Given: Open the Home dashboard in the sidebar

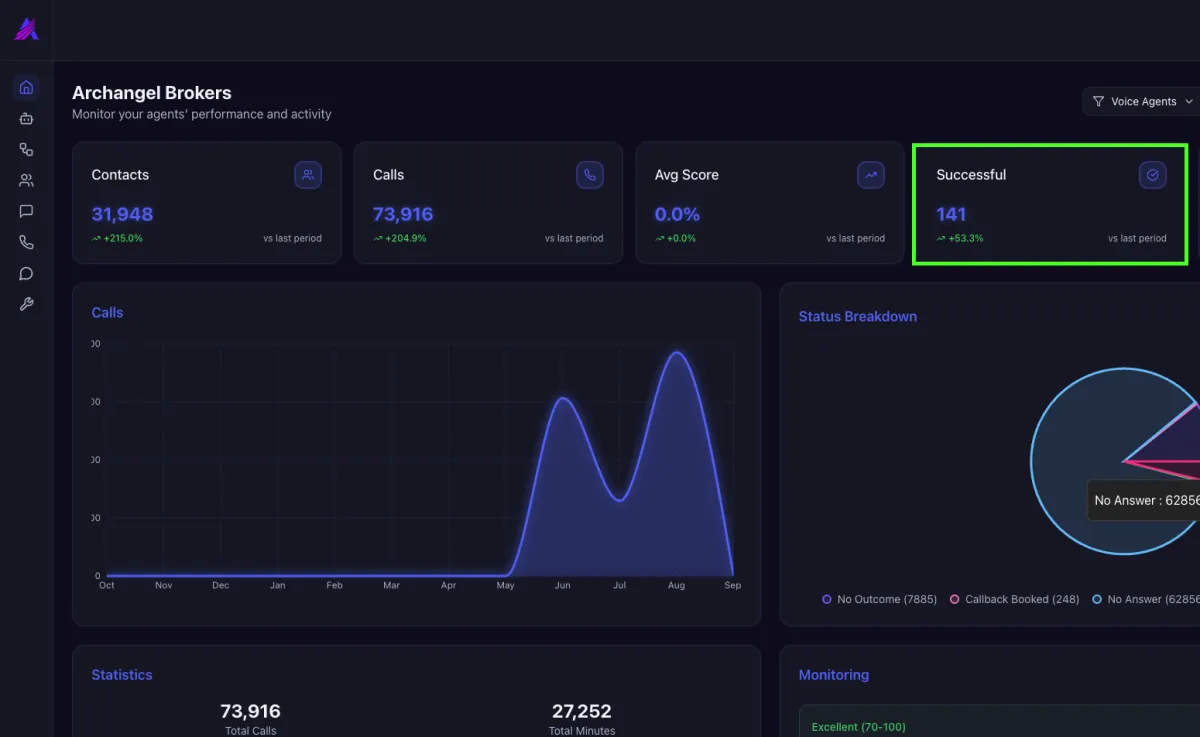Looking at the screenshot, I should (x=26, y=88).
